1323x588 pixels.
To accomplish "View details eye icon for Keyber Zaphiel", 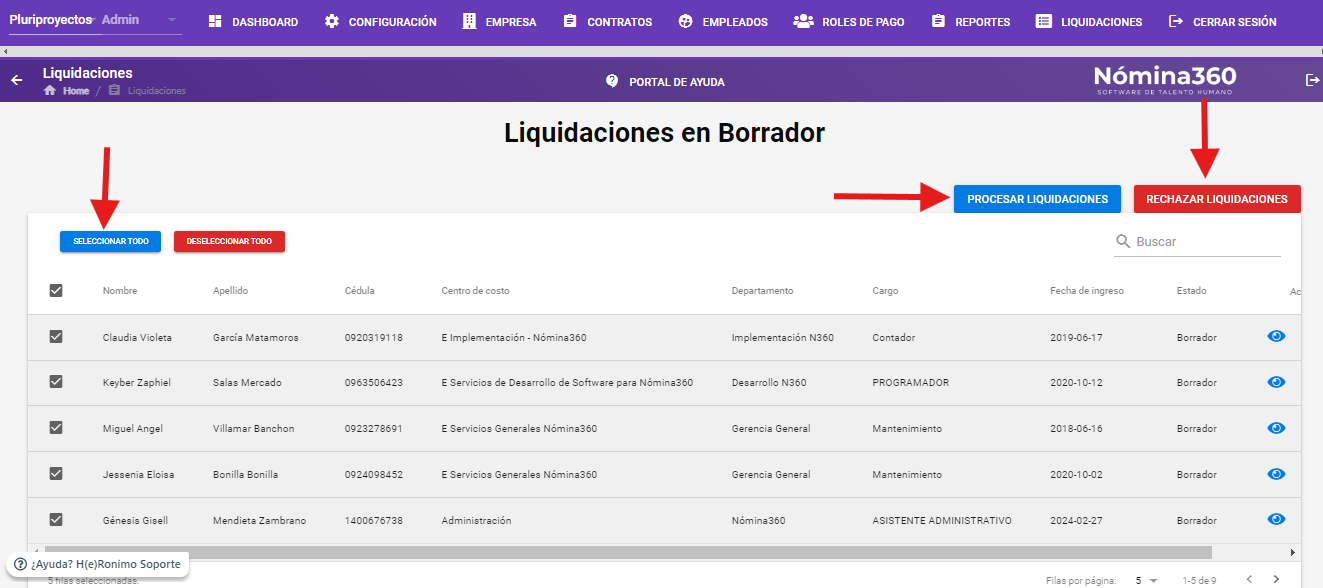I will coord(1276,383).
